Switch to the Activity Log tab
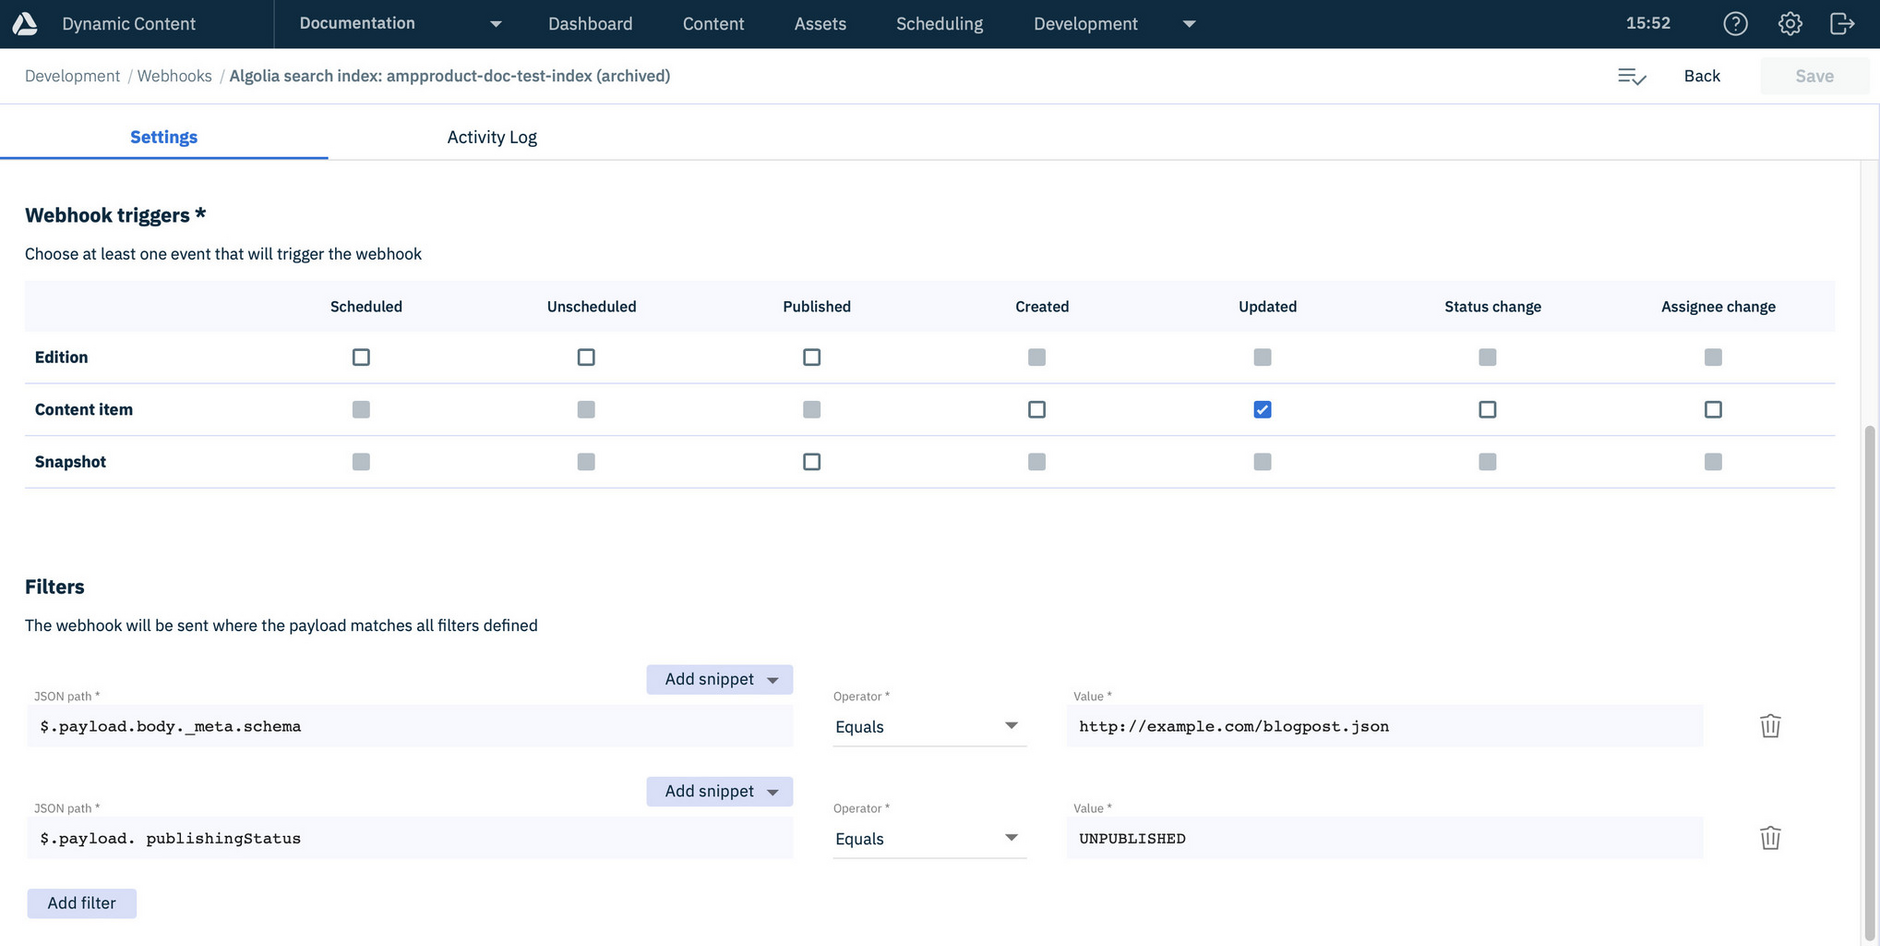This screenshot has height=946, width=1880. click(492, 137)
